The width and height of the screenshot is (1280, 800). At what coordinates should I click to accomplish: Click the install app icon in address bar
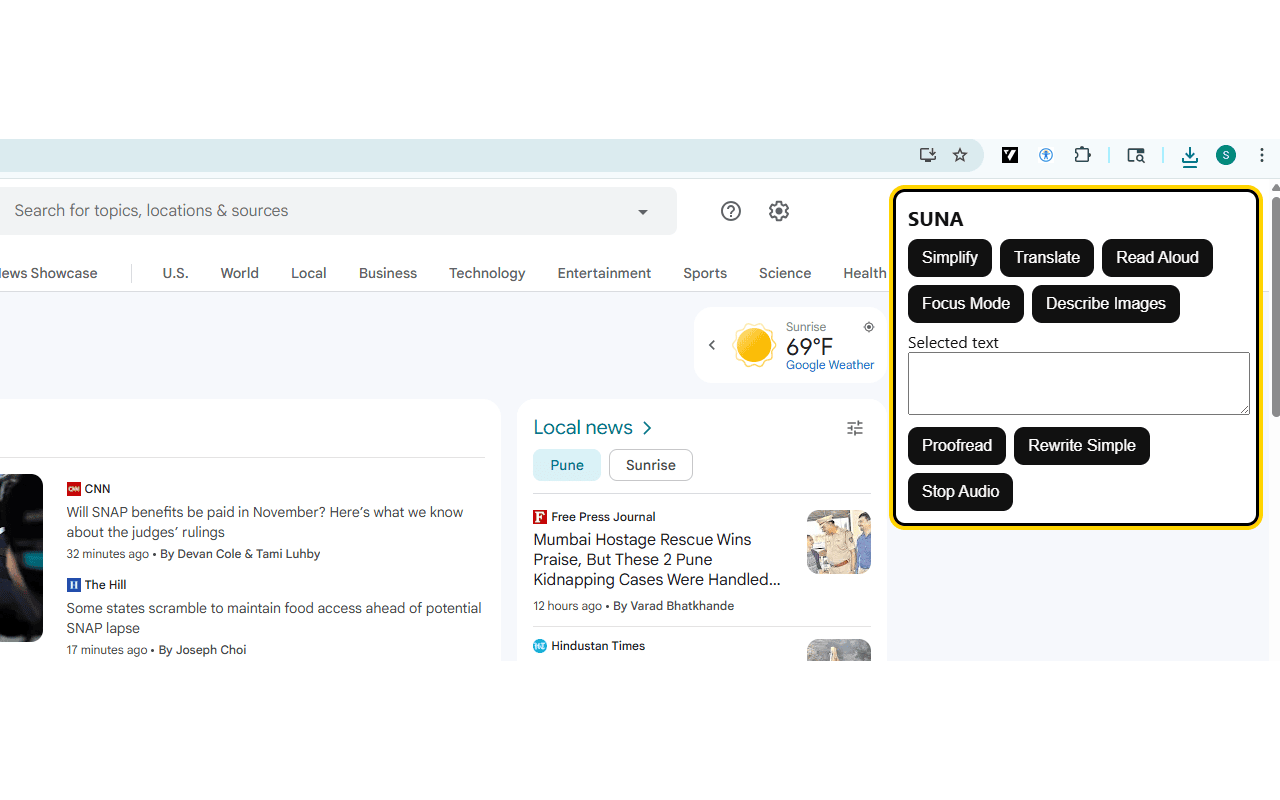pos(928,155)
